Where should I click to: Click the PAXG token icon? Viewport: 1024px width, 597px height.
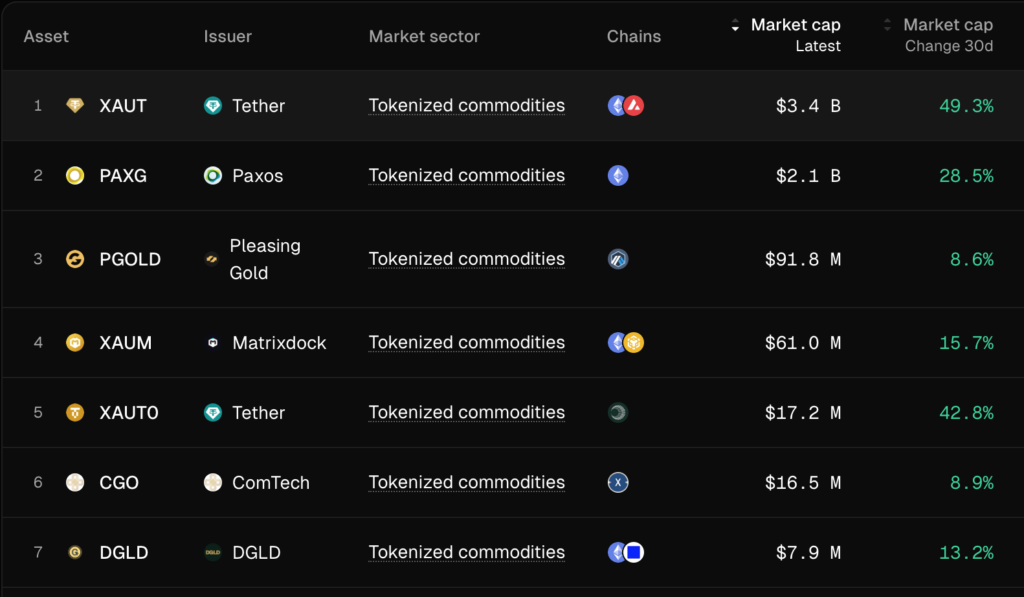pos(75,176)
